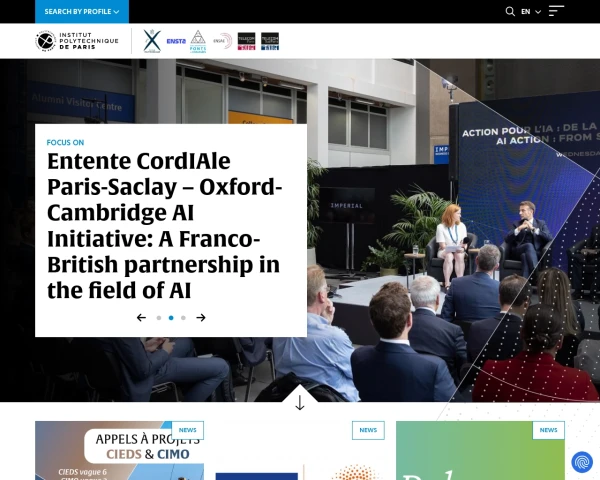Select the third carousel dot
This screenshot has height=480, width=600.
(183, 318)
